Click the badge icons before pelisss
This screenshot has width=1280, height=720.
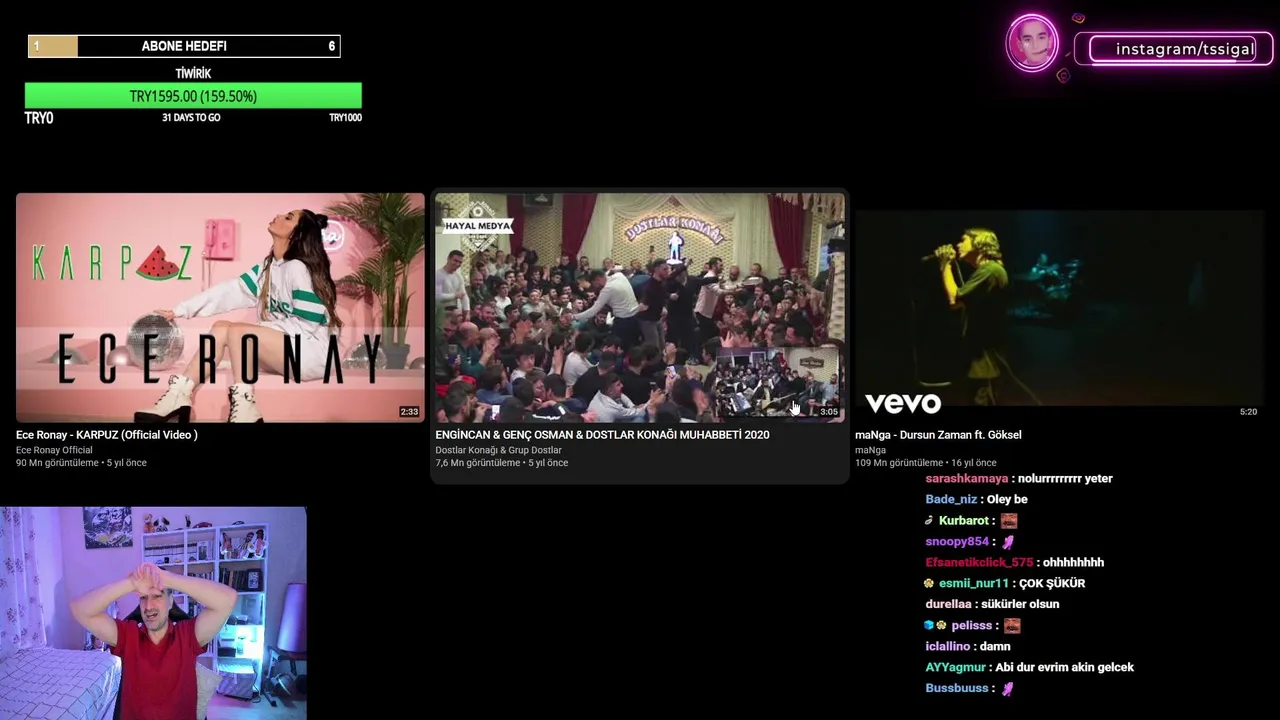point(936,626)
